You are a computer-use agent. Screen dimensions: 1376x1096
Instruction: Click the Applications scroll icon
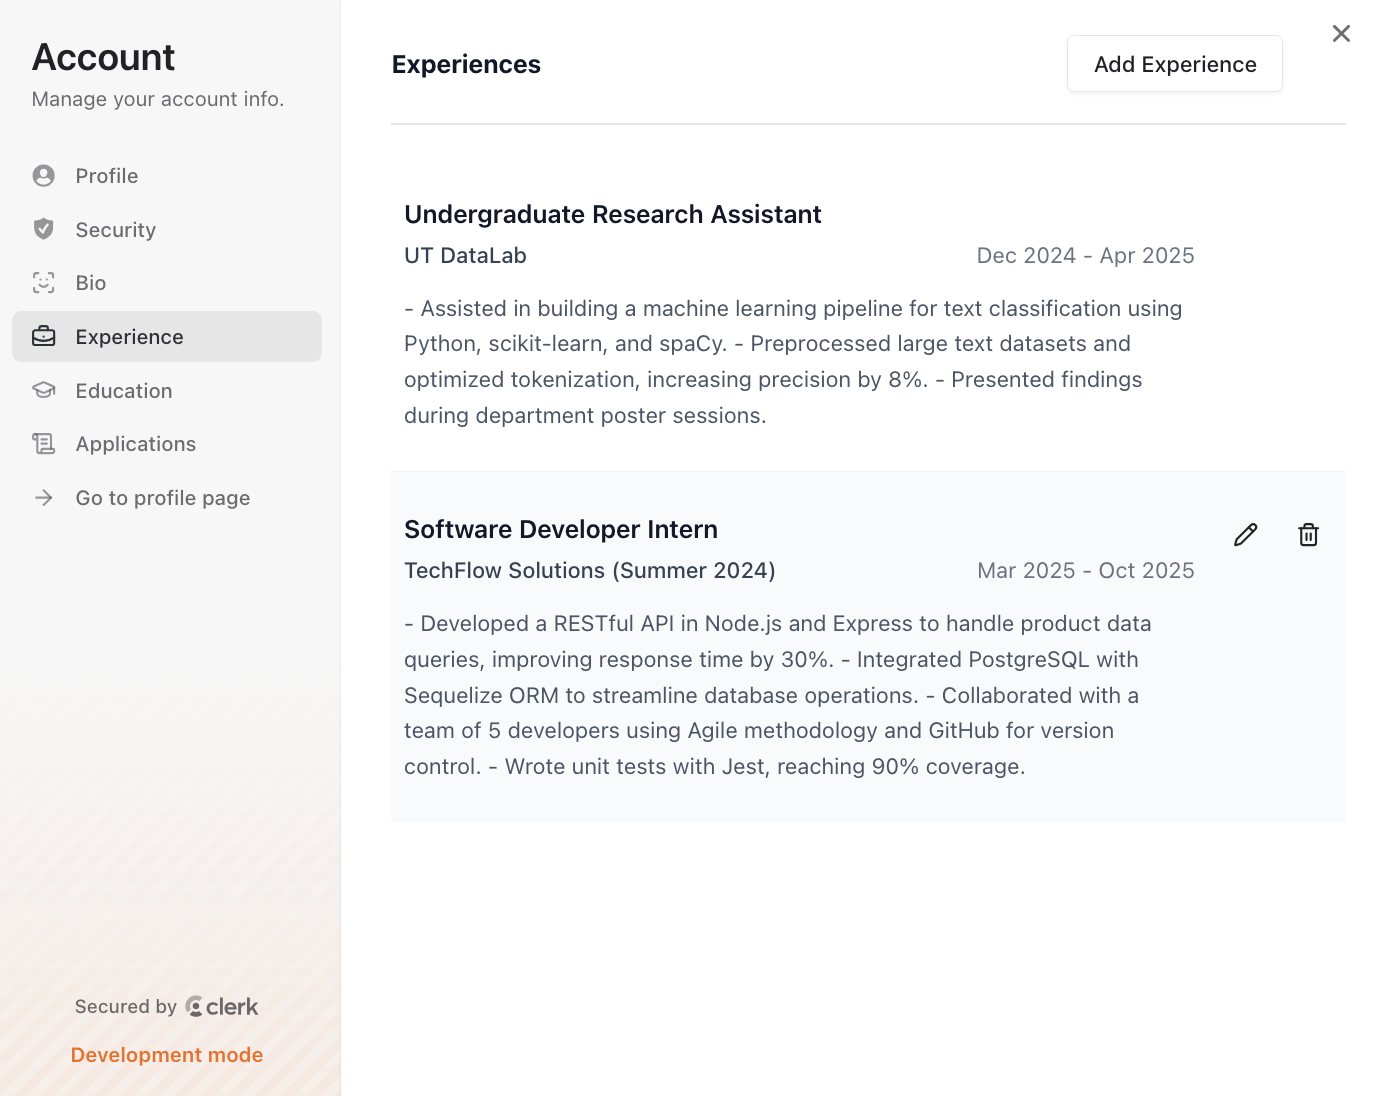[43, 444]
